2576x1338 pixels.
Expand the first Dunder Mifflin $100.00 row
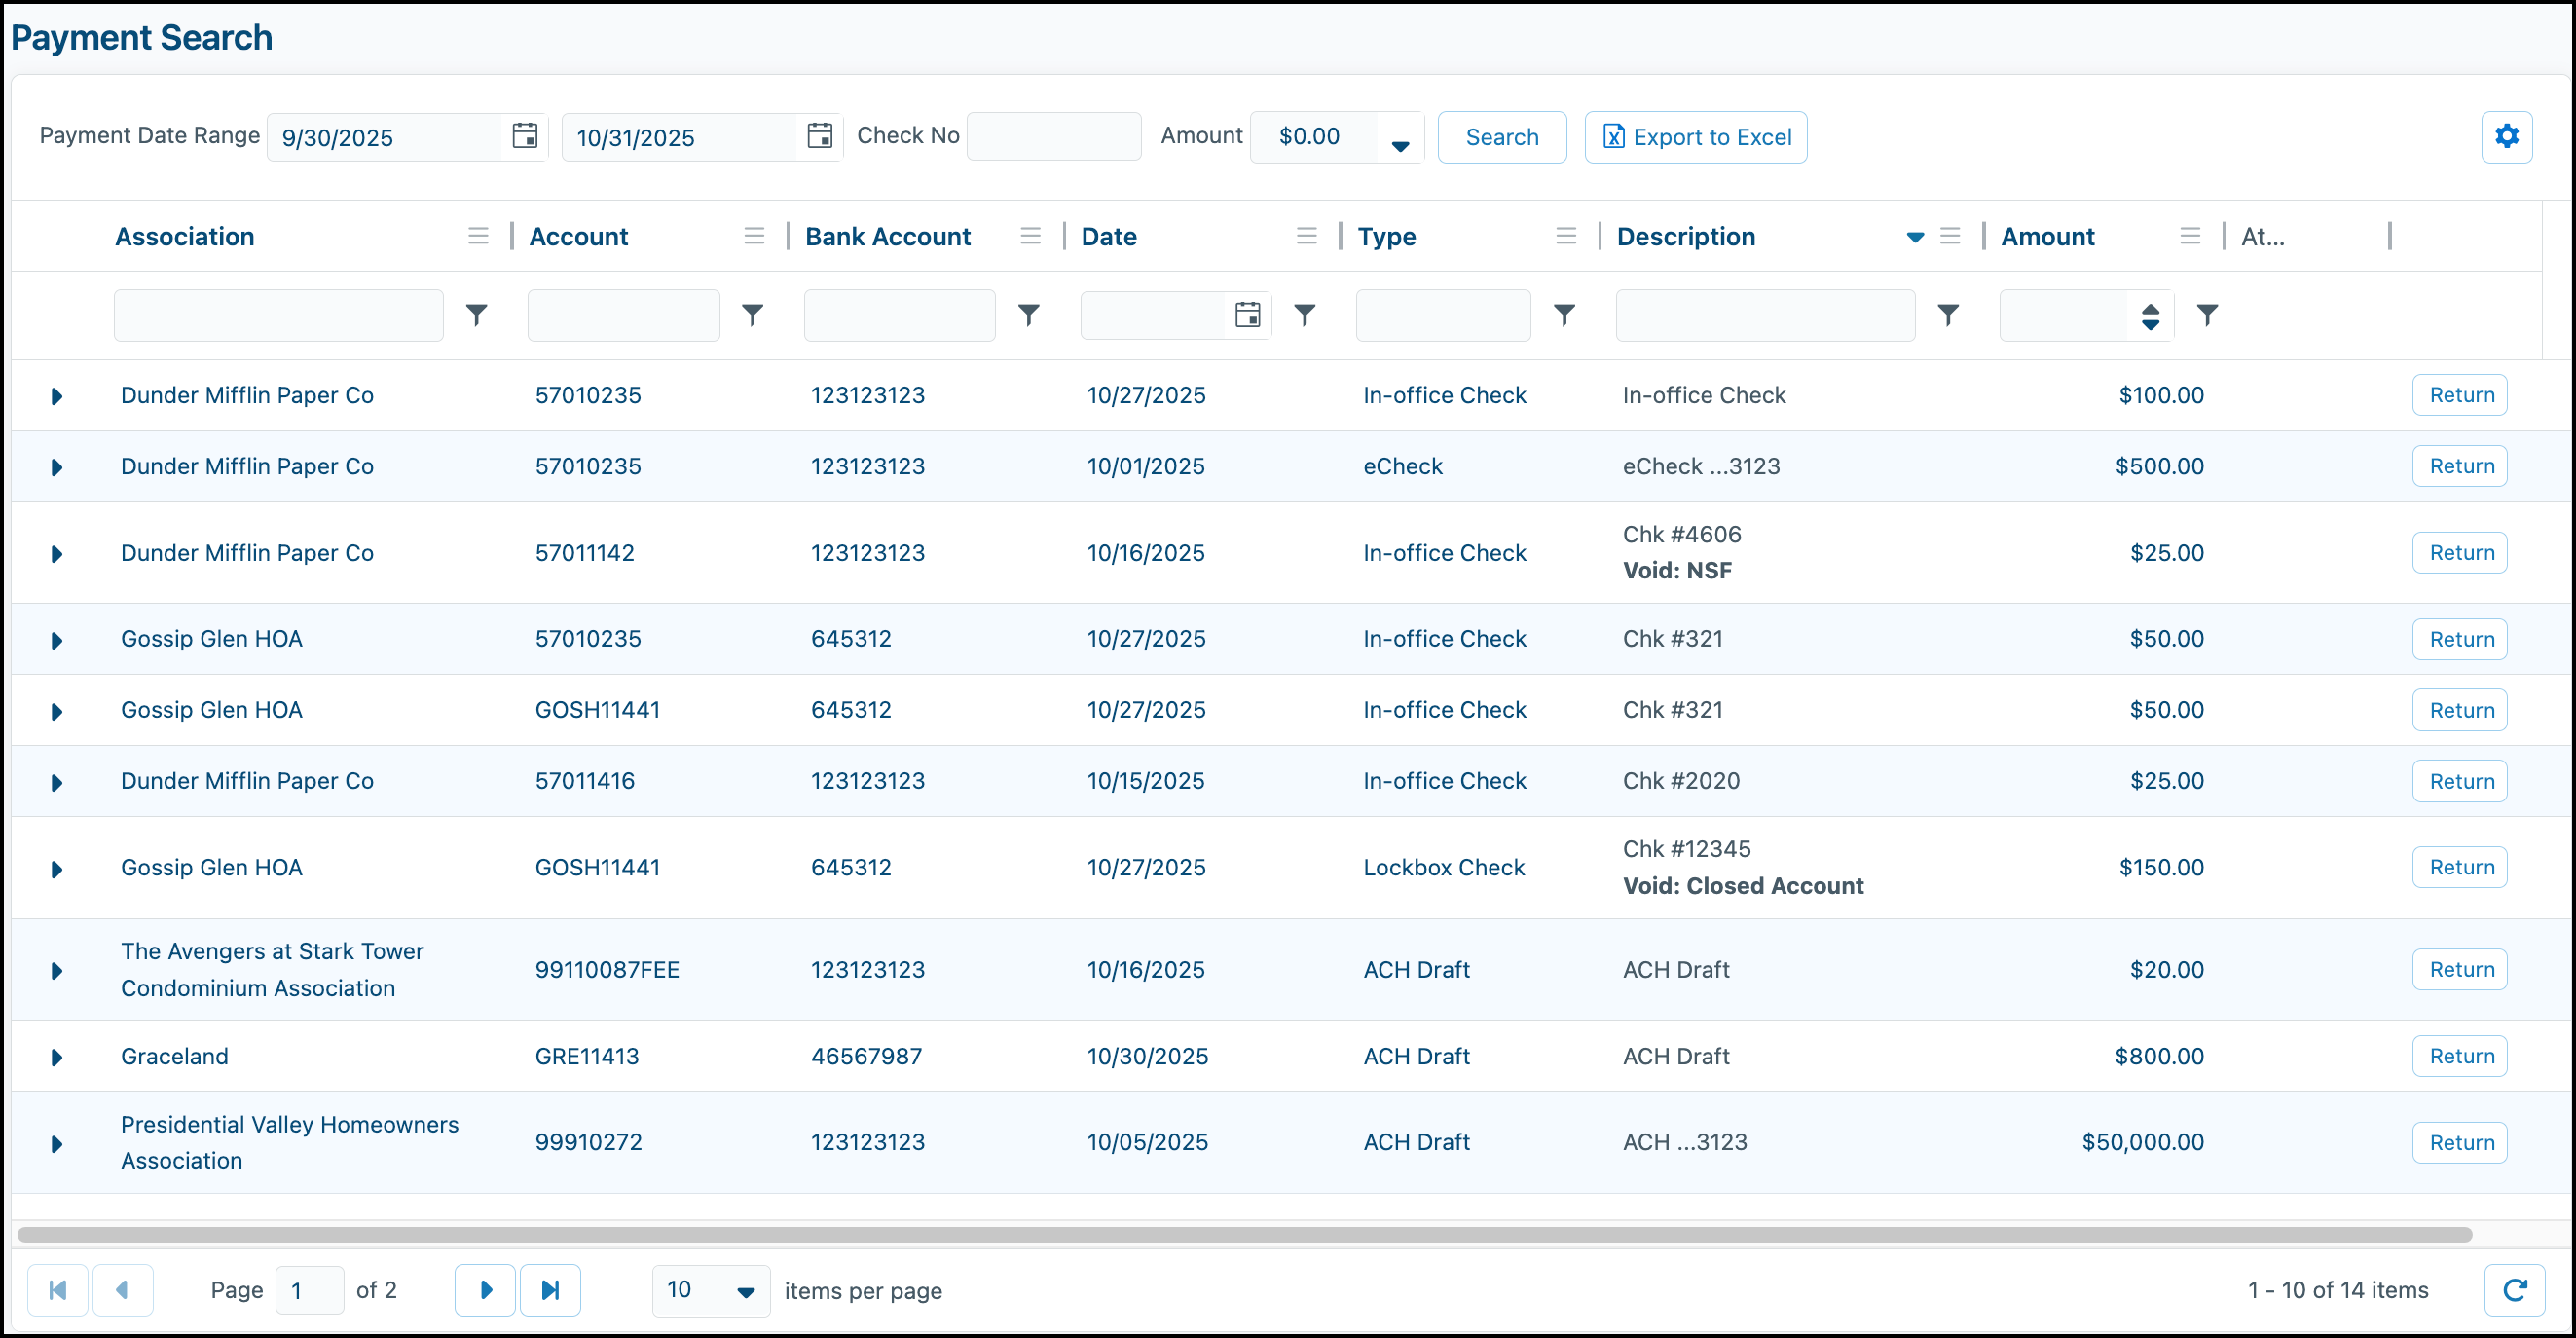57,396
